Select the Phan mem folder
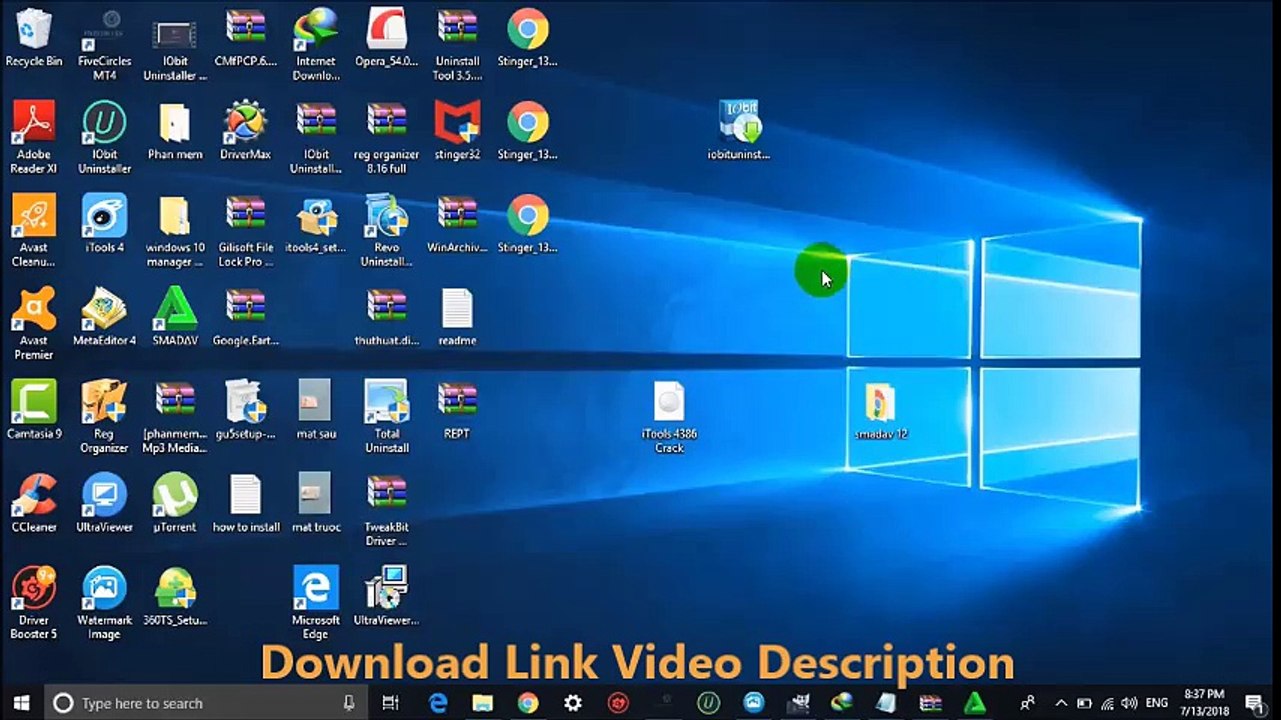 (x=175, y=131)
